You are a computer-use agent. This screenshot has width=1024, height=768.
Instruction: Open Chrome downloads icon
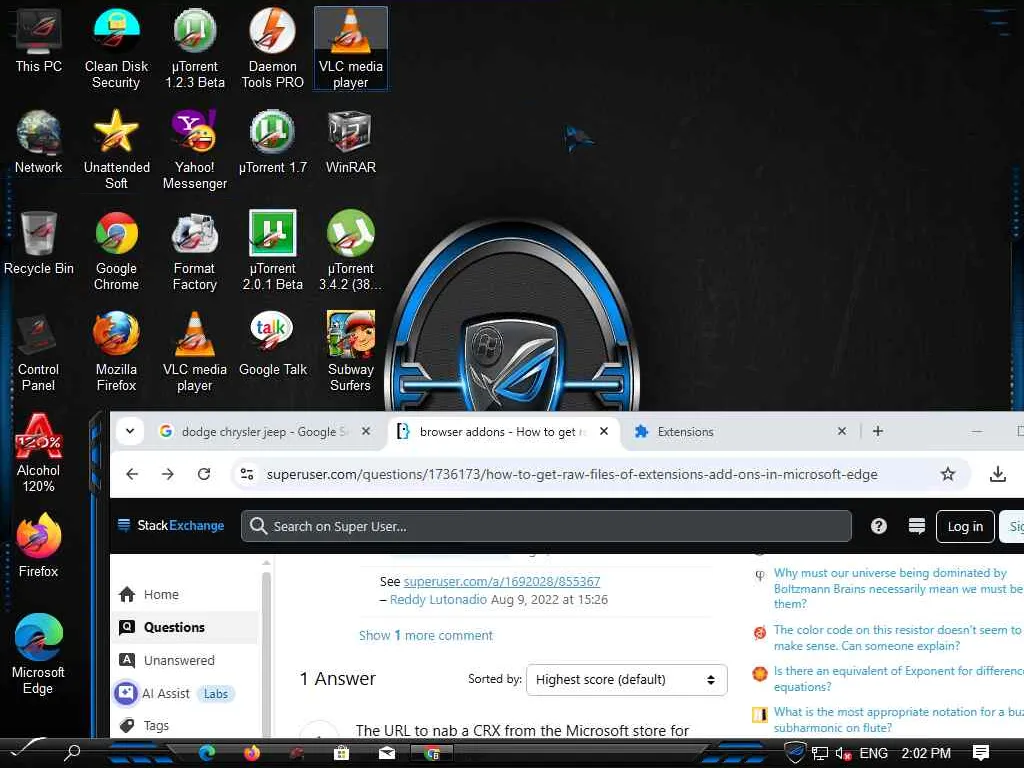coord(997,474)
